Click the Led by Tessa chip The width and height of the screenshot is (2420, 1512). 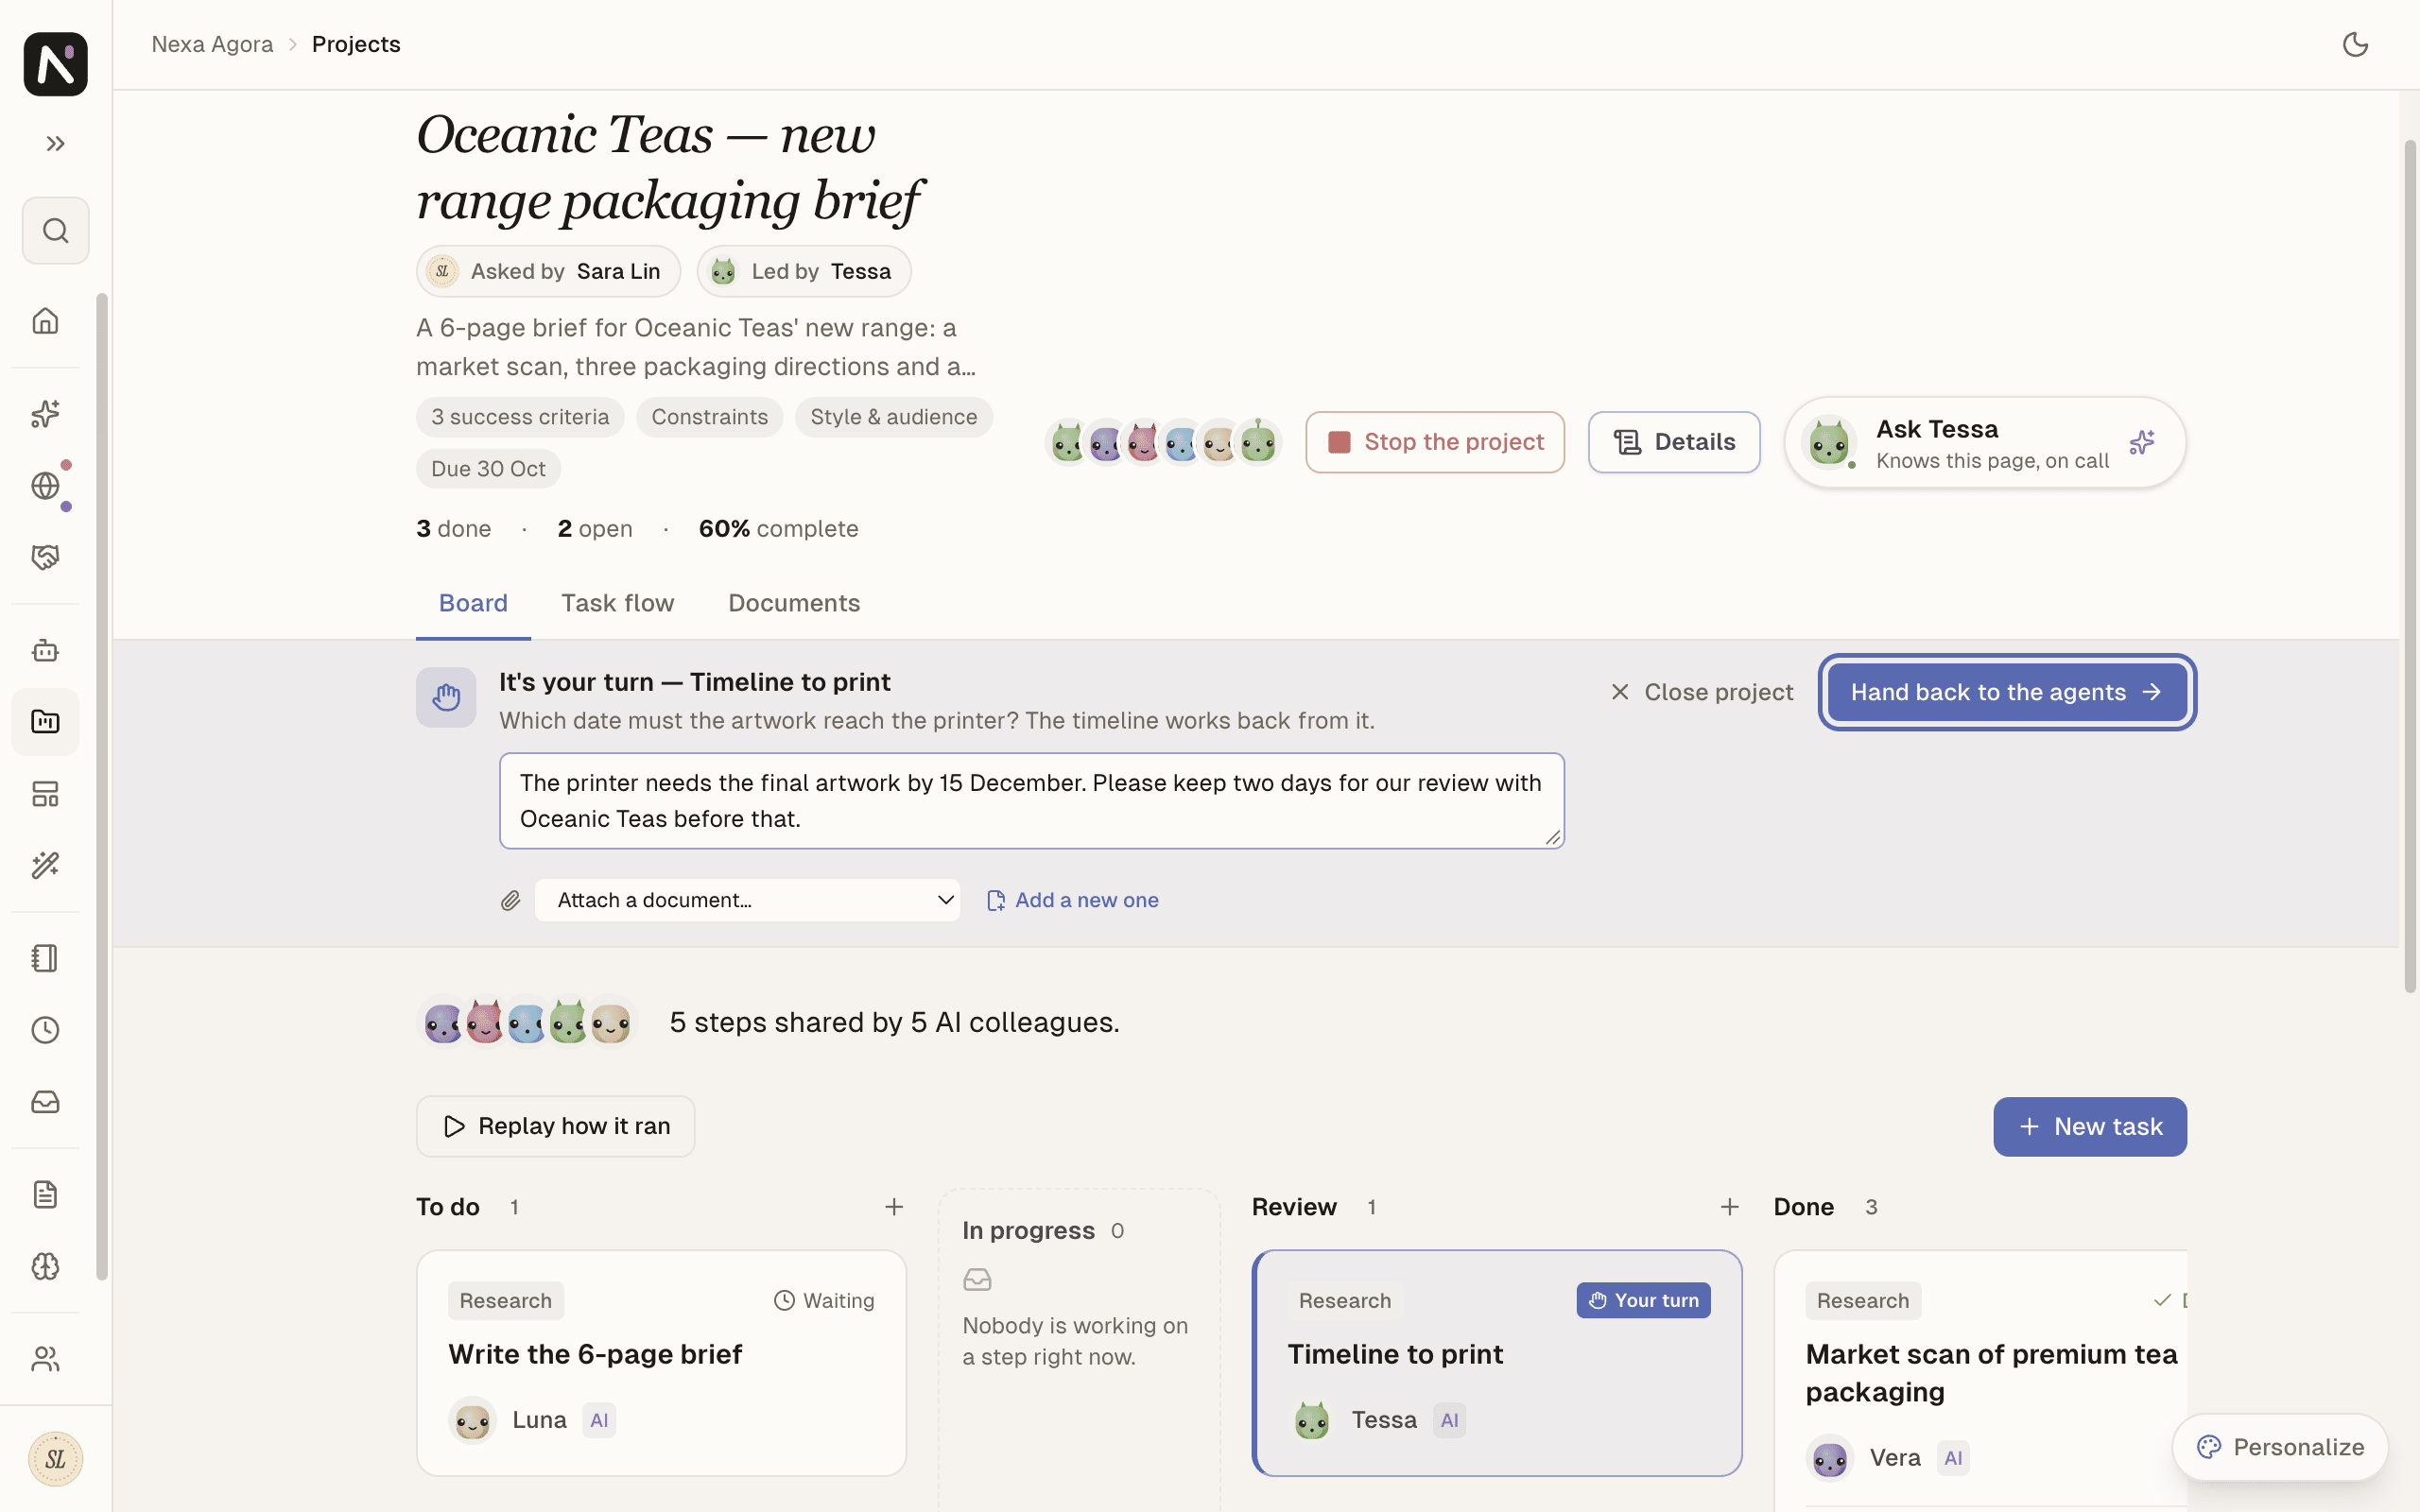click(804, 271)
